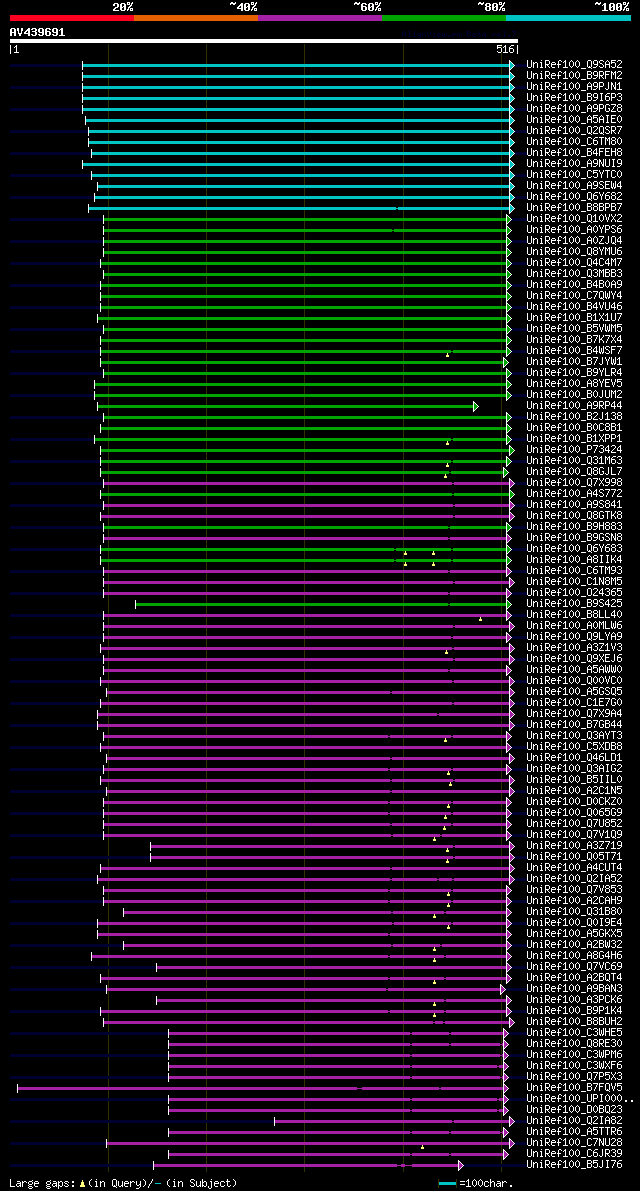Viewport: 640px width, 1191px height.
Task: Click label UniRef100_Q31M63
Action: (574, 461)
